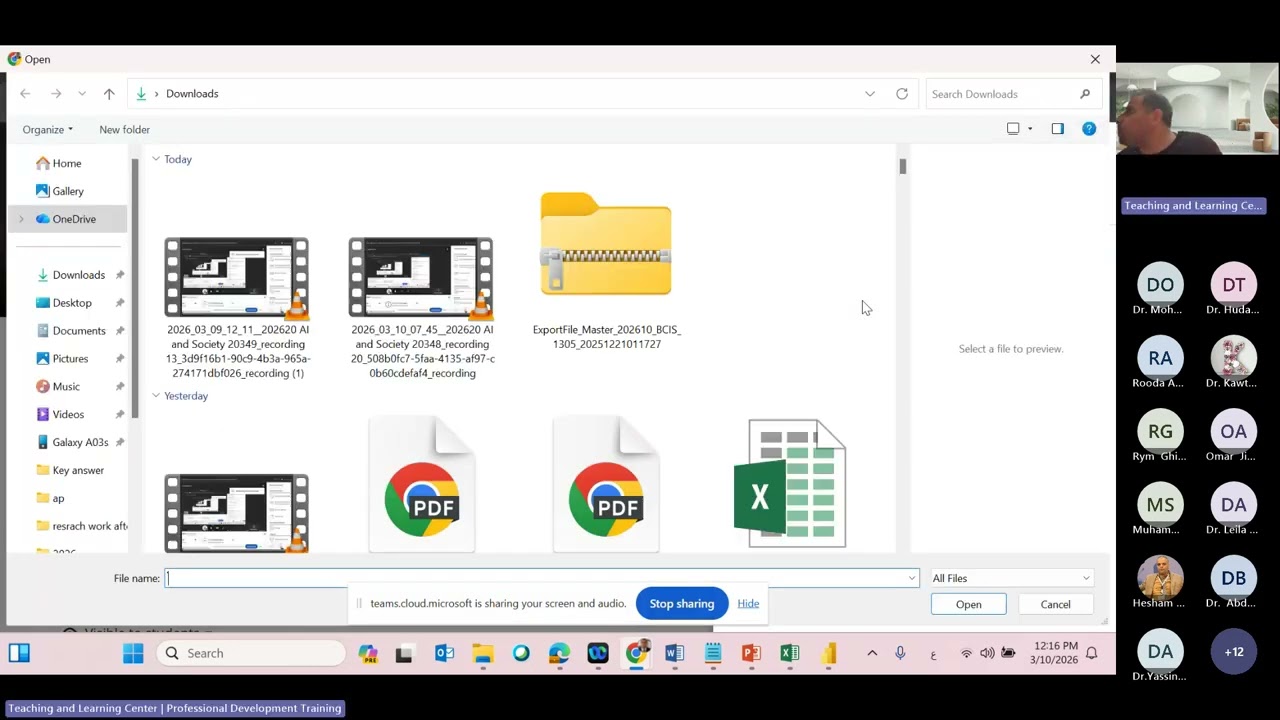Hide the screen sharing notification bar
Image resolution: width=1280 pixels, height=720 pixels.
(748, 603)
